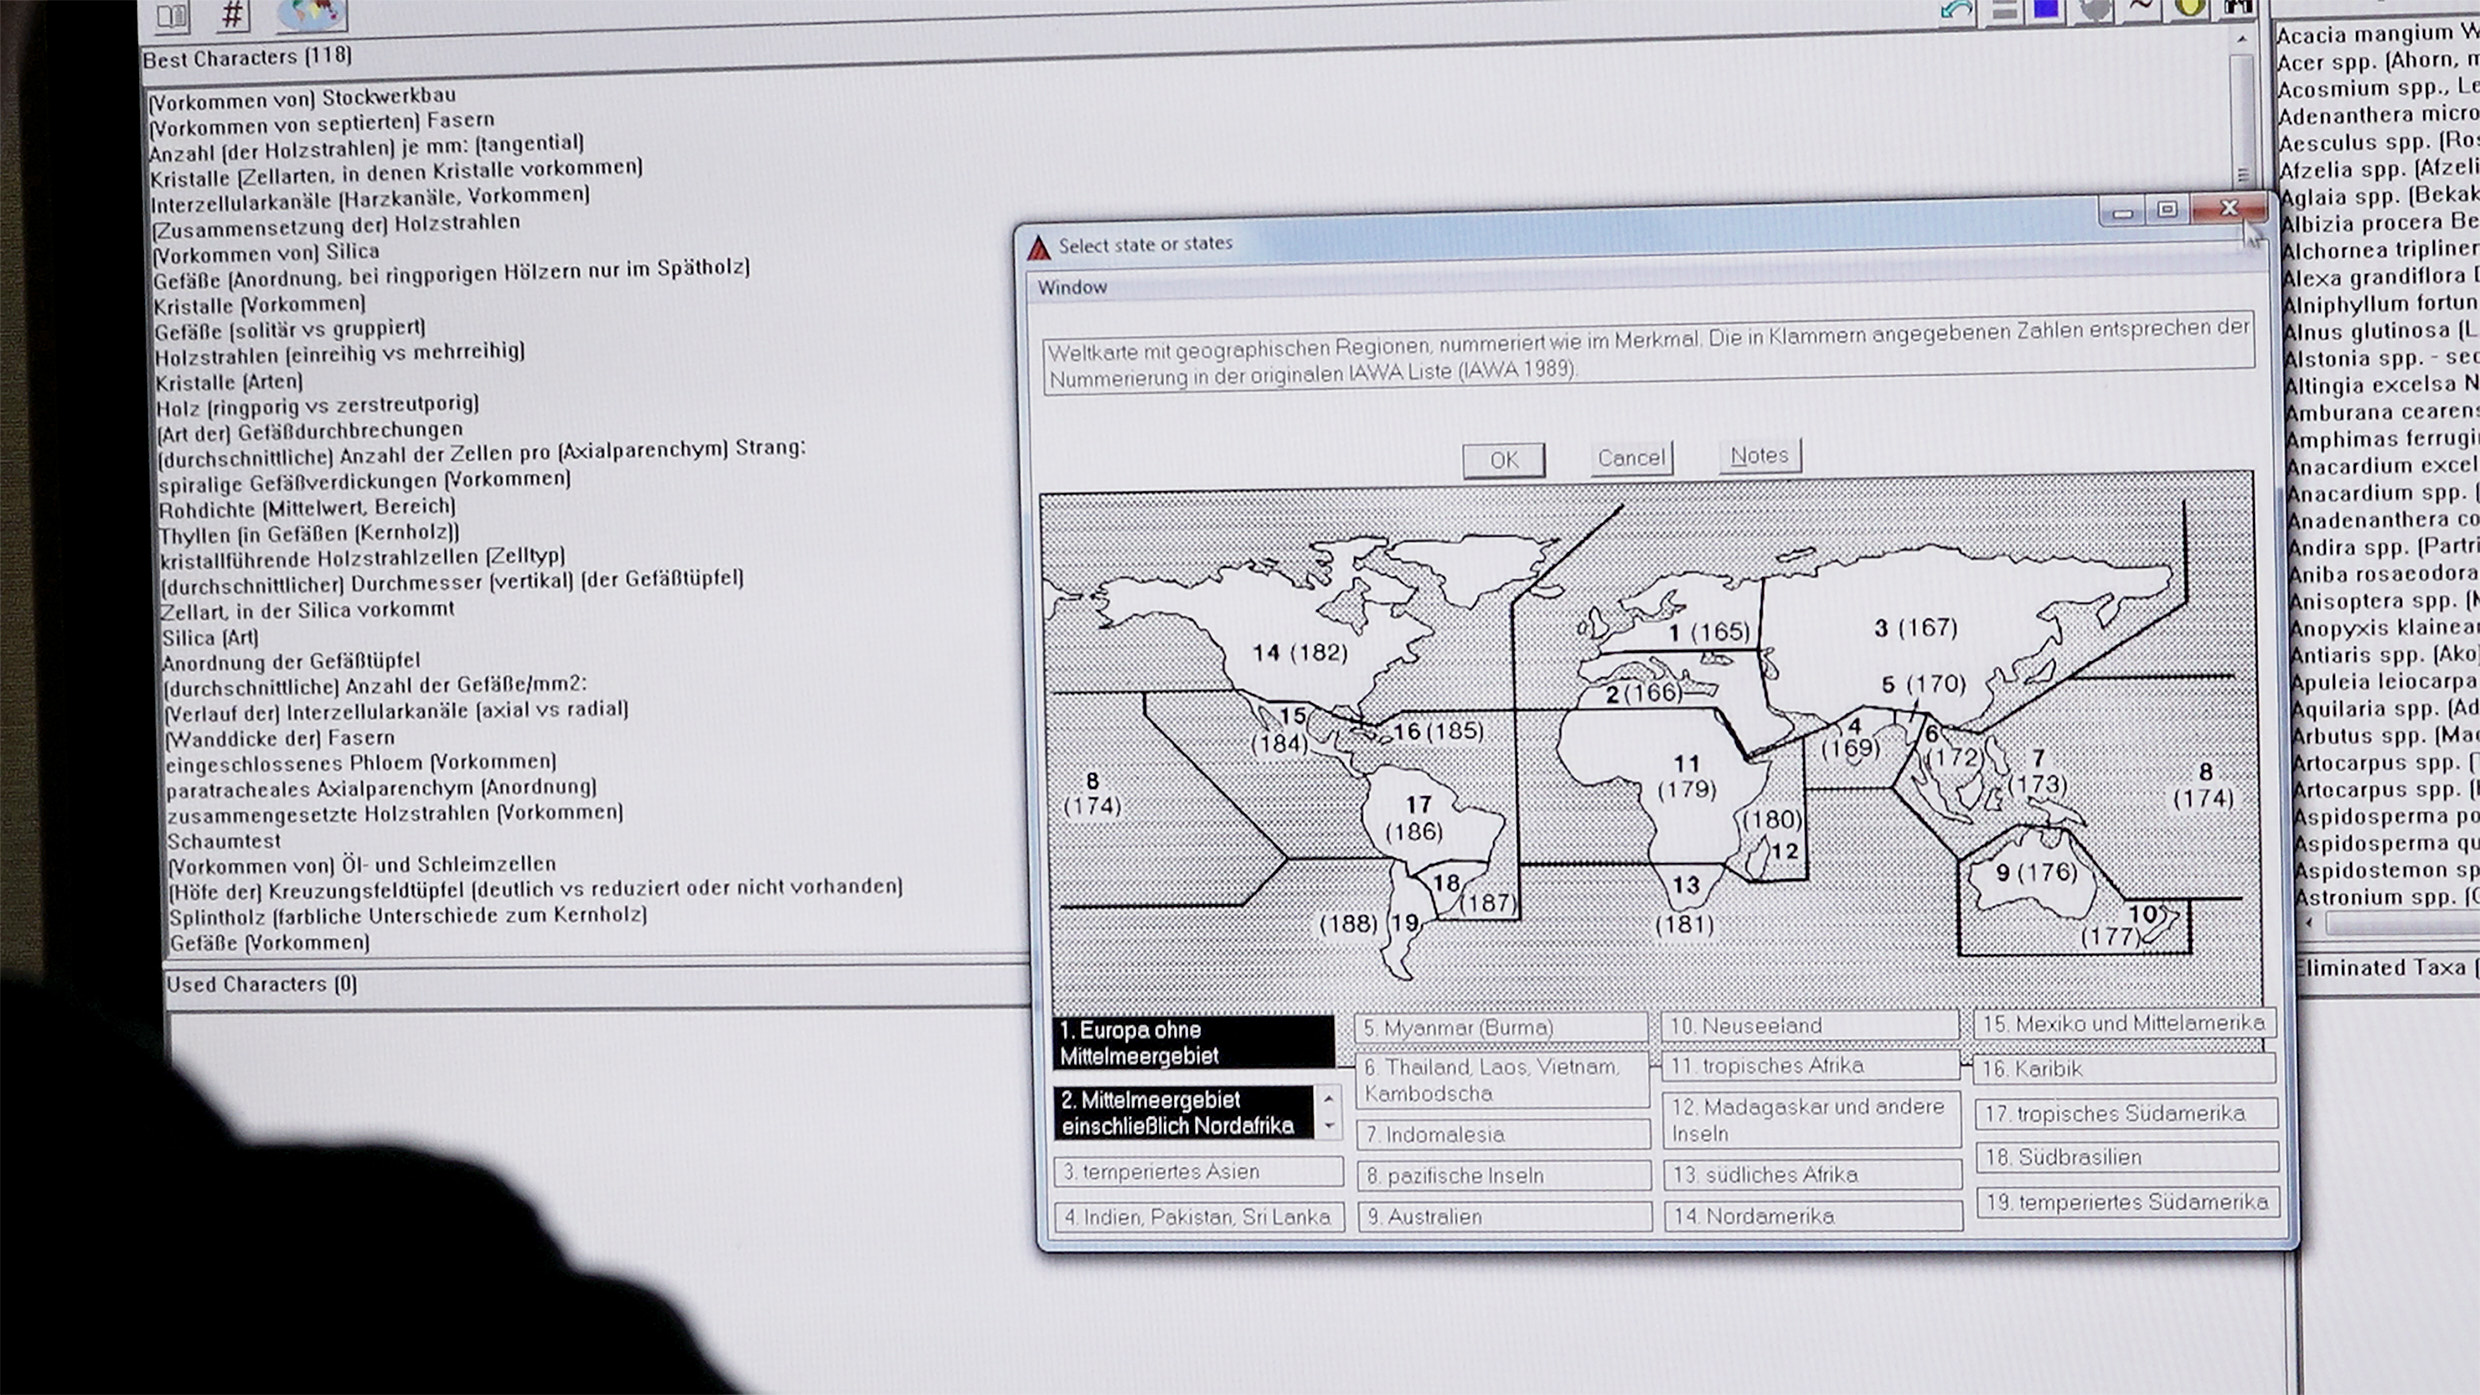Click the Best Characters list scroll-up arrow
This screenshot has width=2480, height=1395.
(2242, 38)
